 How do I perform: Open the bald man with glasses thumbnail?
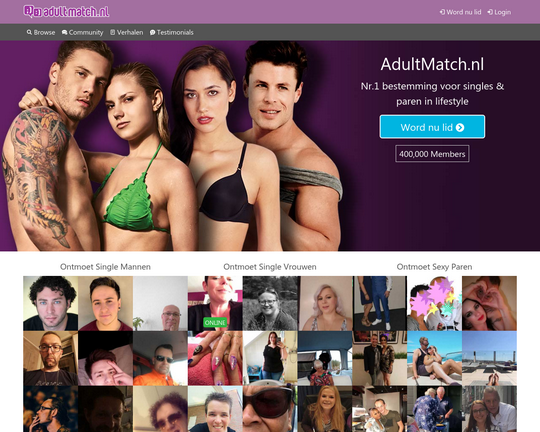160,303
